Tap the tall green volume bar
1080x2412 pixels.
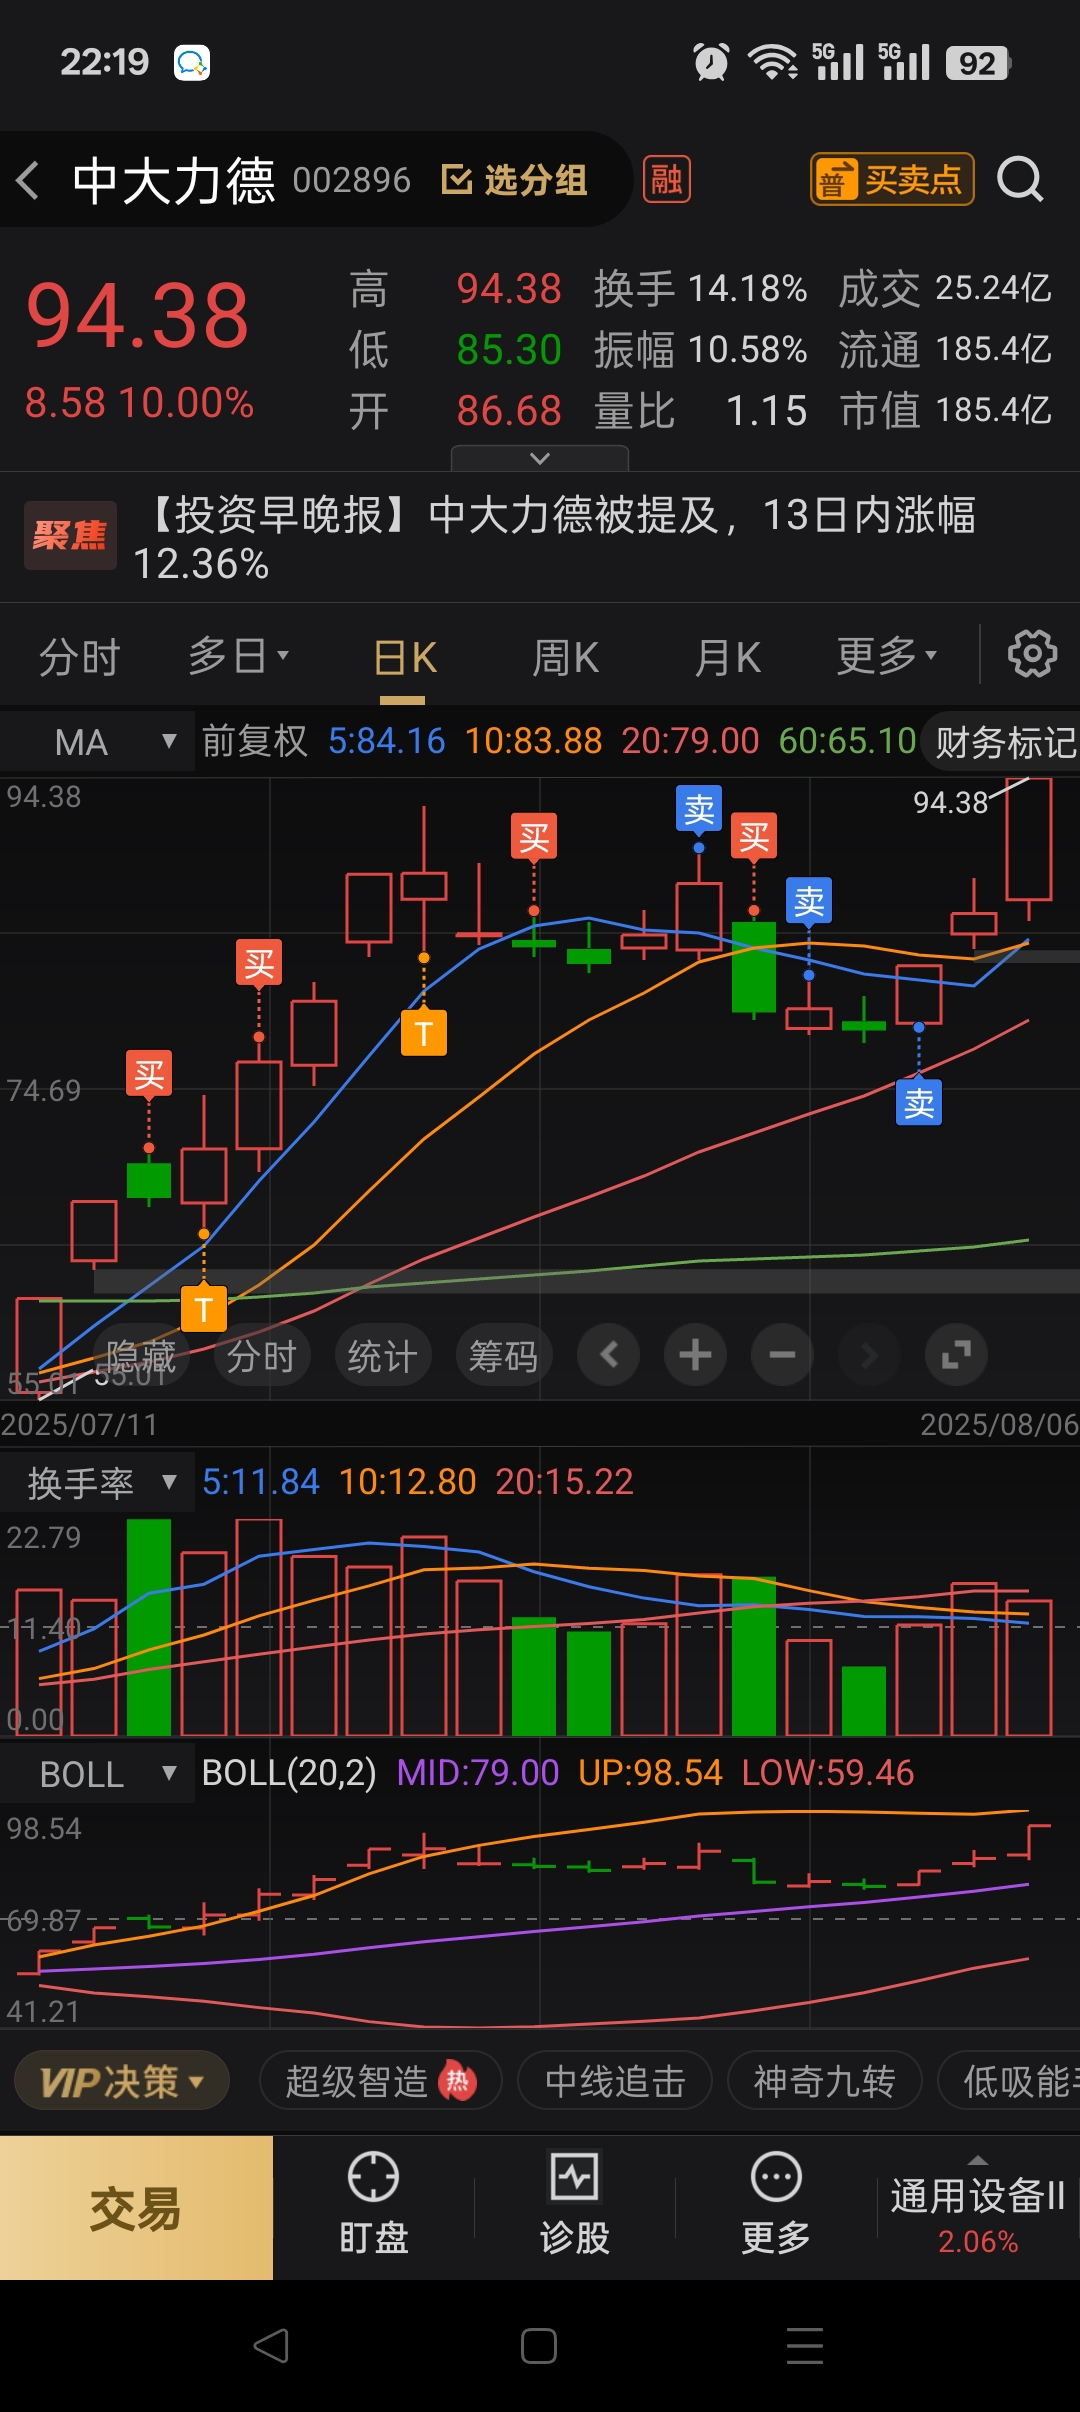(x=149, y=1627)
